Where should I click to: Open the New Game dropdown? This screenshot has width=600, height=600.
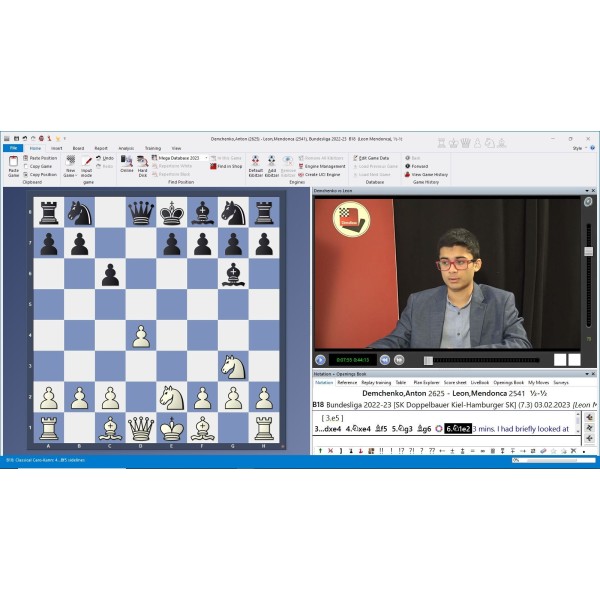tap(70, 166)
